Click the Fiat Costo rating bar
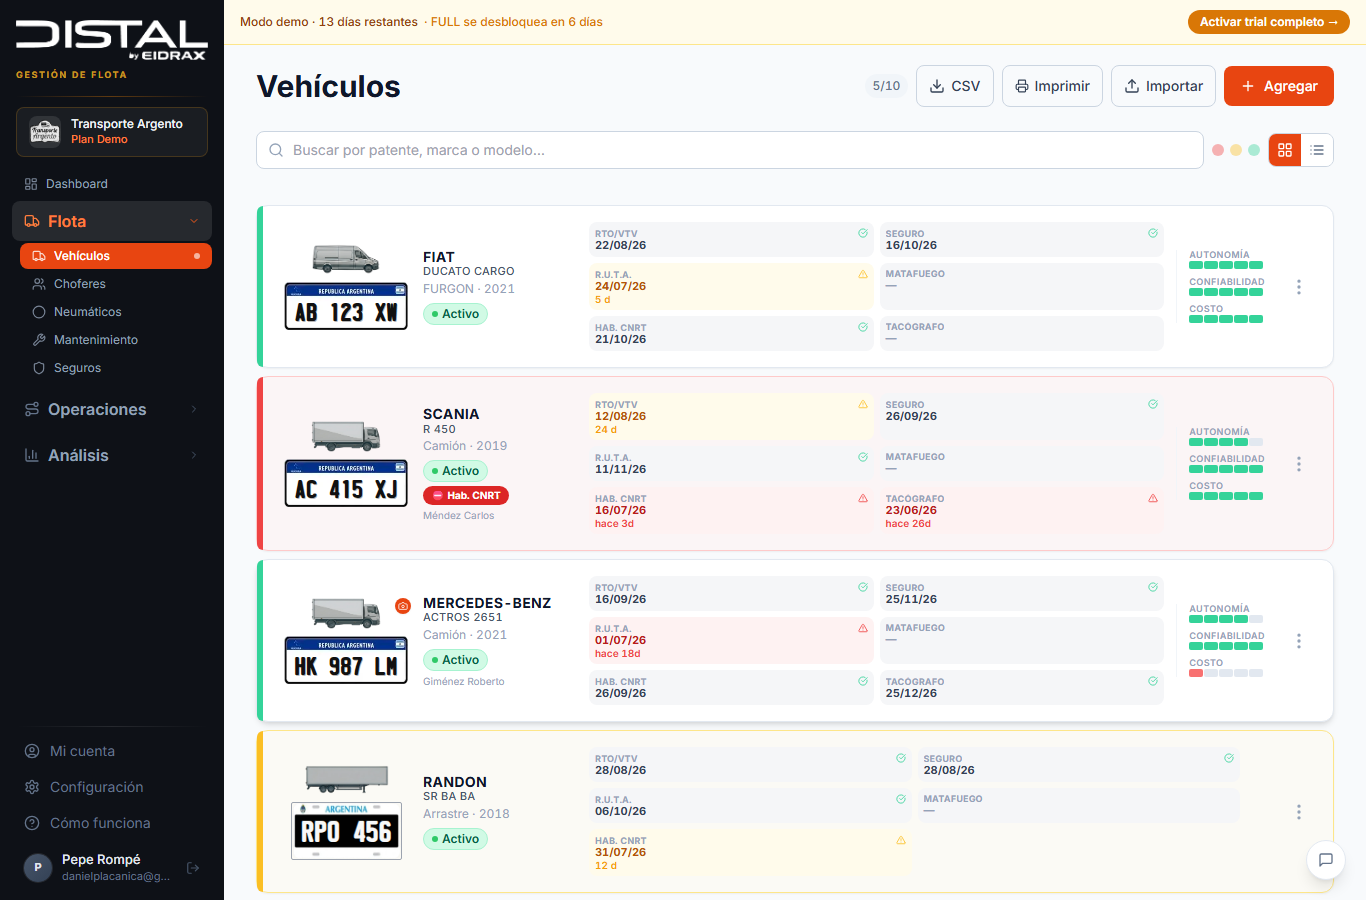Screen dimensions: 1366x900 tap(1226, 319)
